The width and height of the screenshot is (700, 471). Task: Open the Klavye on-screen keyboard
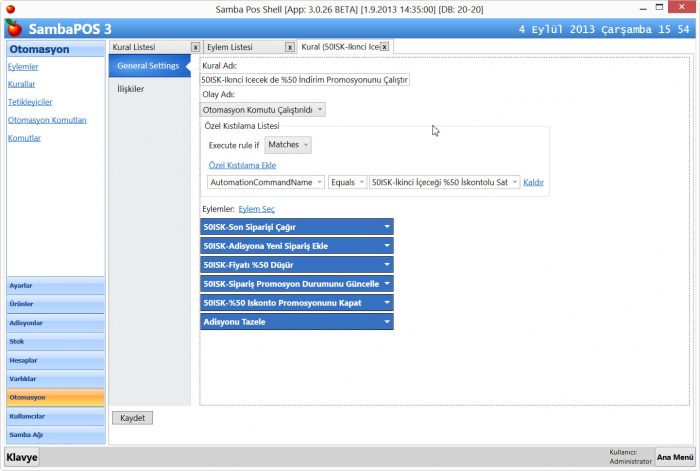click(x=22, y=457)
